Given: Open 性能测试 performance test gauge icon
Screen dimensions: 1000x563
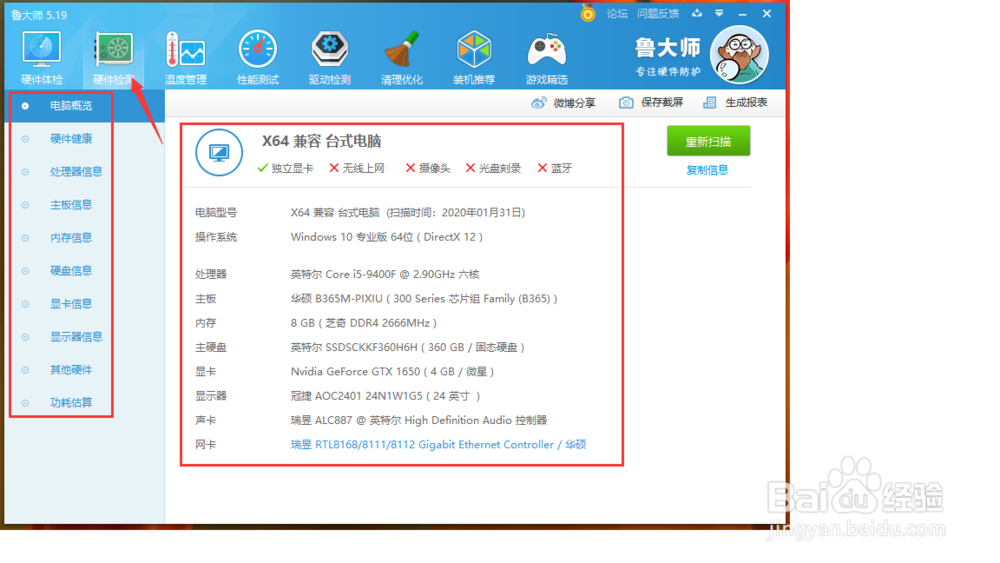Looking at the screenshot, I should 258,49.
